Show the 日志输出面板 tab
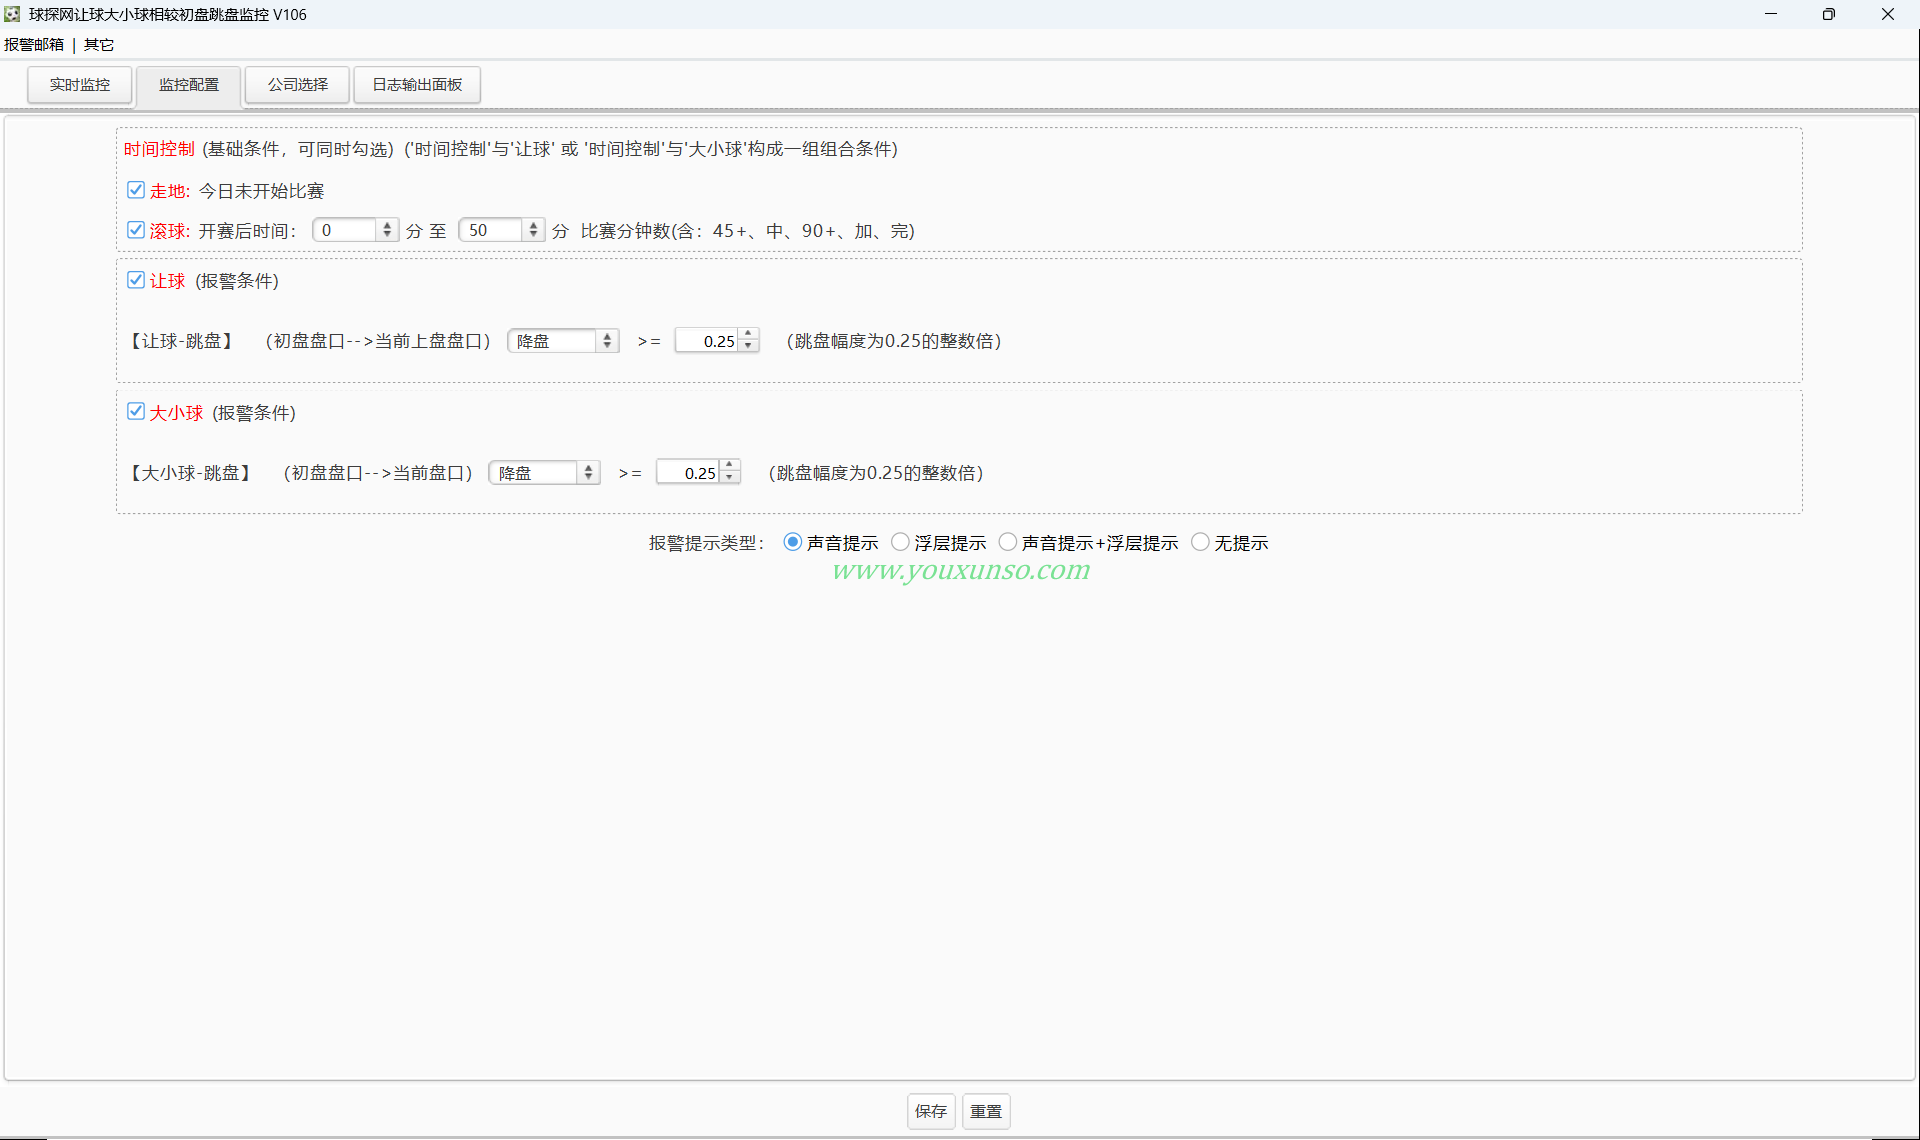Image resolution: width=1920 pixels, height=1140 pixels. tap(417, 85)
